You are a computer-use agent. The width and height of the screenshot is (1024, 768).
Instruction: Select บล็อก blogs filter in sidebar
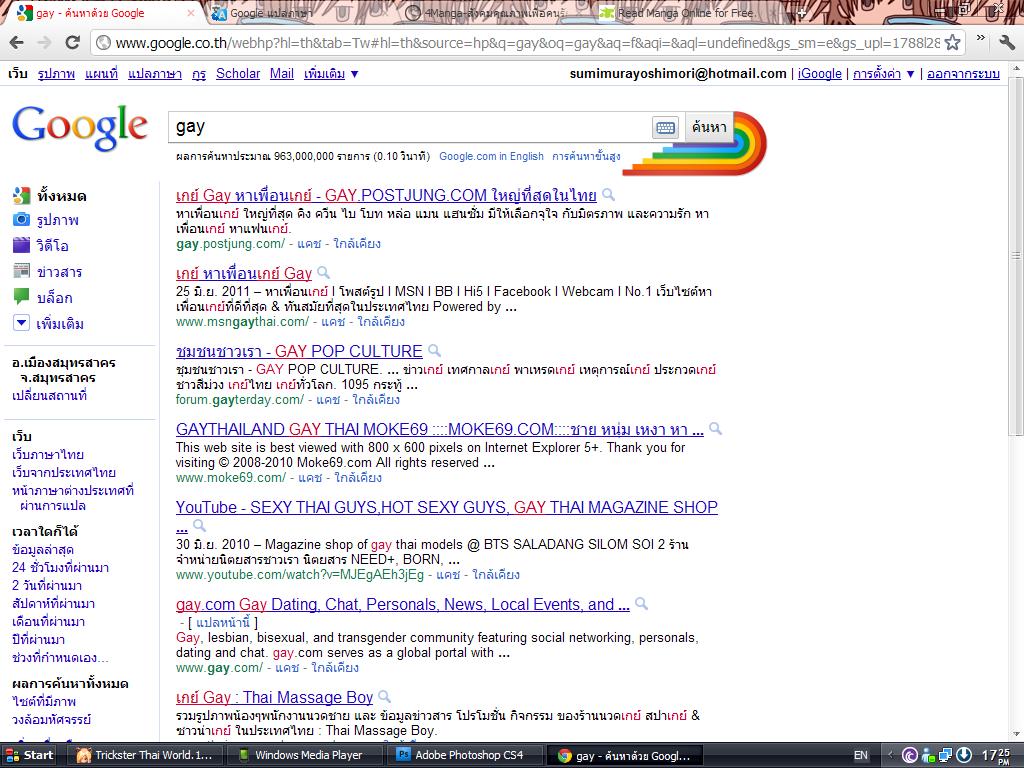click(x=43, y=298)
